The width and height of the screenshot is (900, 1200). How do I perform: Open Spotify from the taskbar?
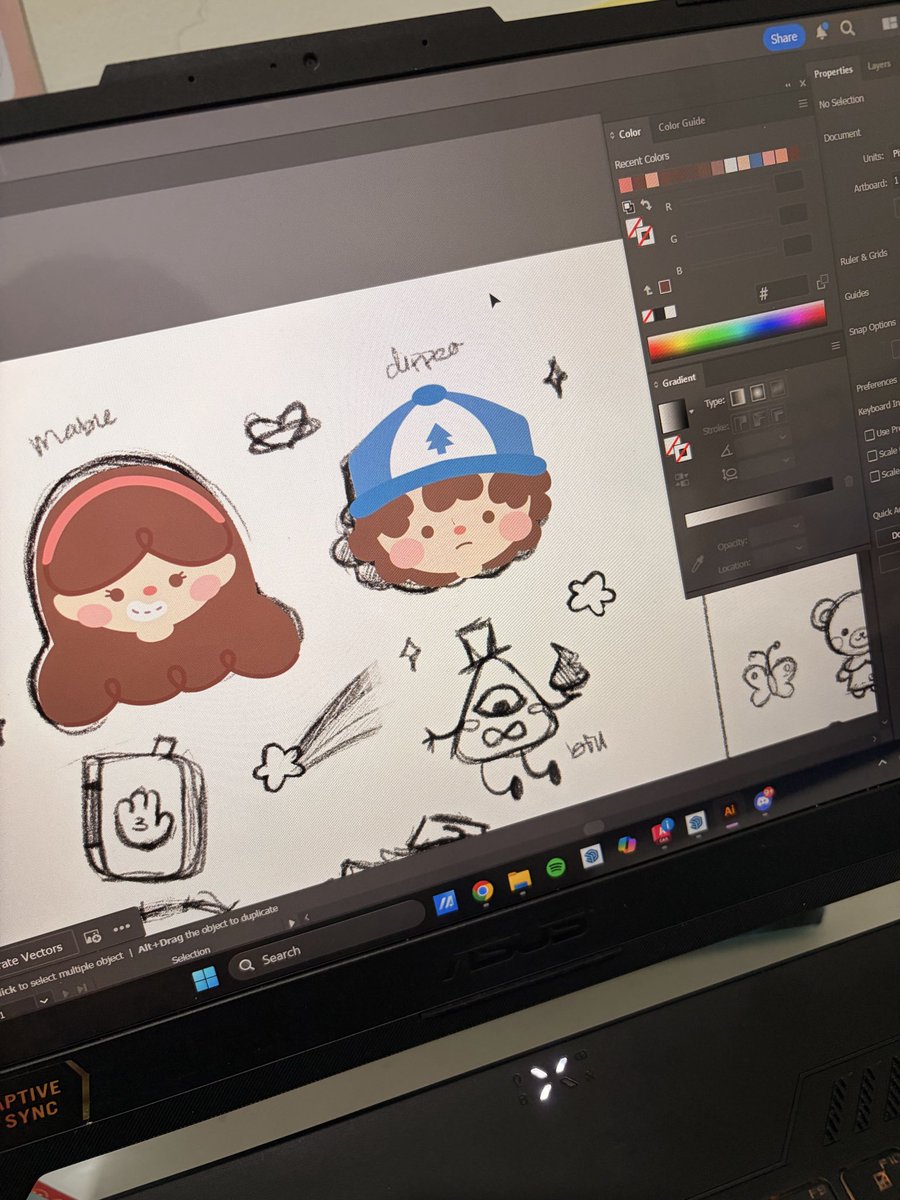pyautogui.click(x=556, y=868)
